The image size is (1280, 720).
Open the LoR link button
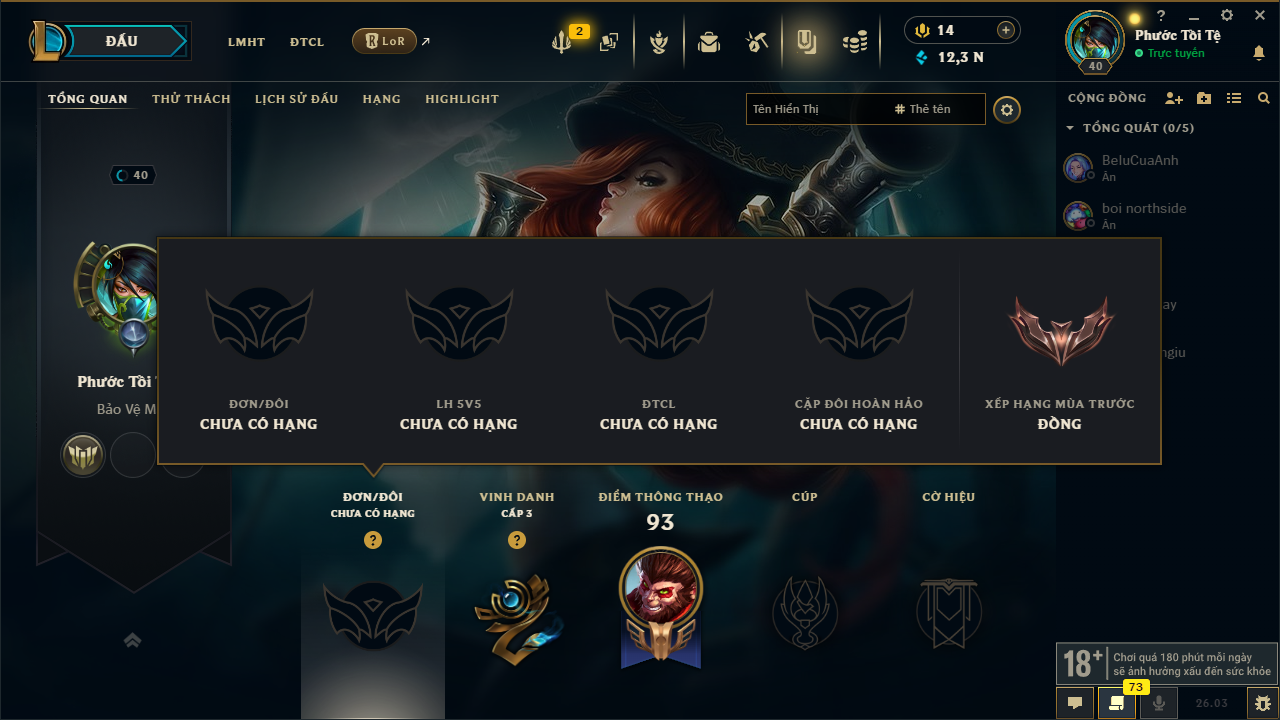point(385,41)
